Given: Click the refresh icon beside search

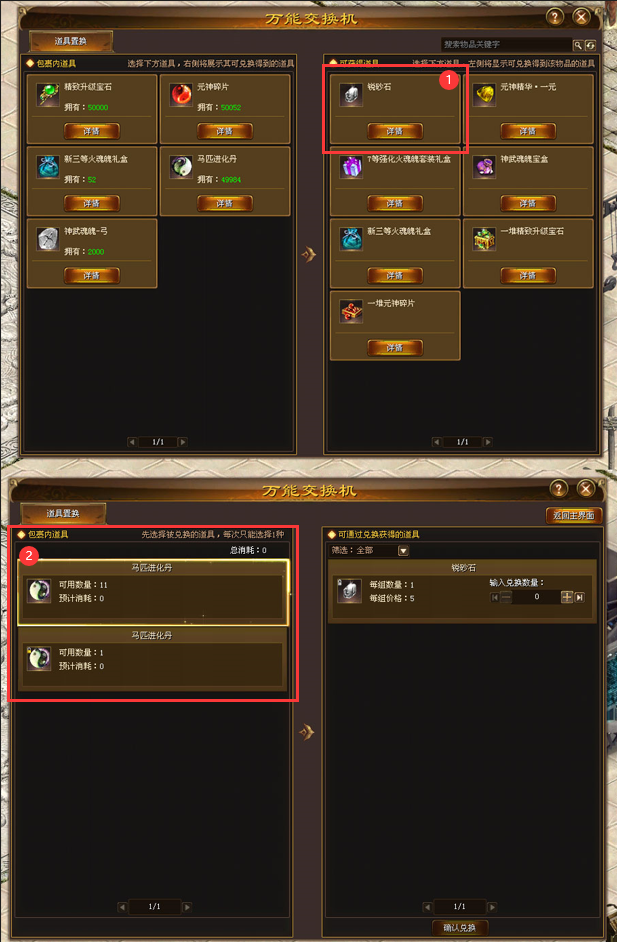Looking at the screenshot, I should point(591,45).
